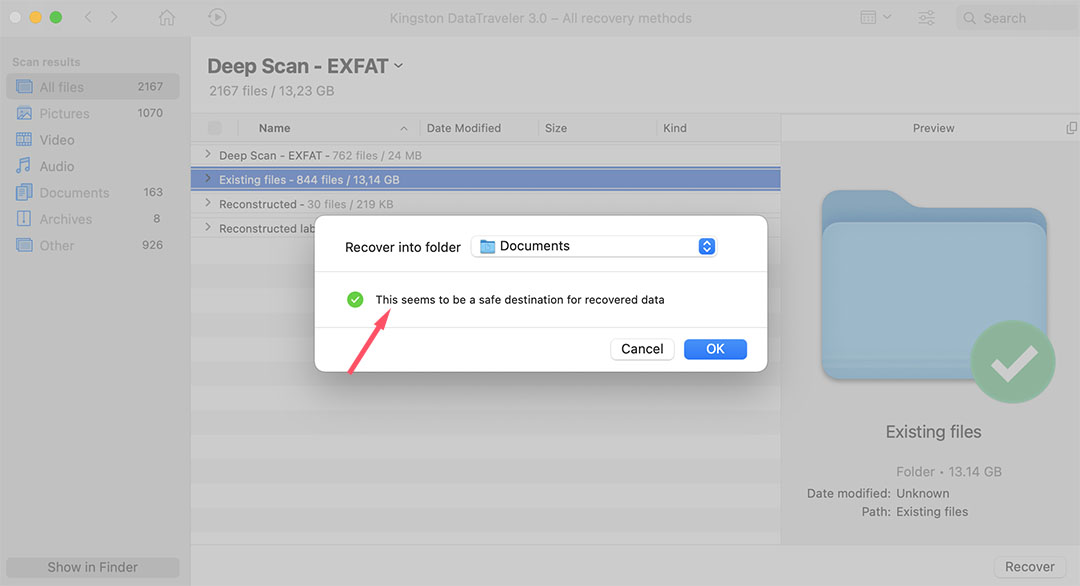Select Documents category in sidebar
Screen dimensions: 1080x586
pyautogui.click(x=74, y=193)
